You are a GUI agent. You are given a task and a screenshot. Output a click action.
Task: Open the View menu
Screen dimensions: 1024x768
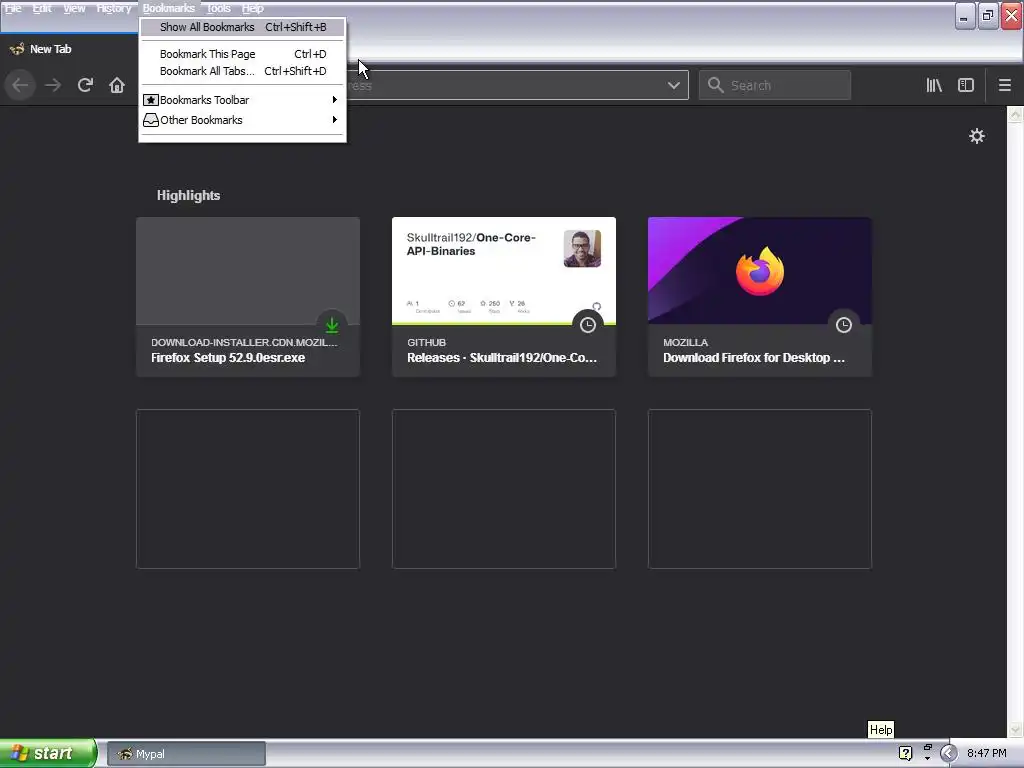(74, 8)
